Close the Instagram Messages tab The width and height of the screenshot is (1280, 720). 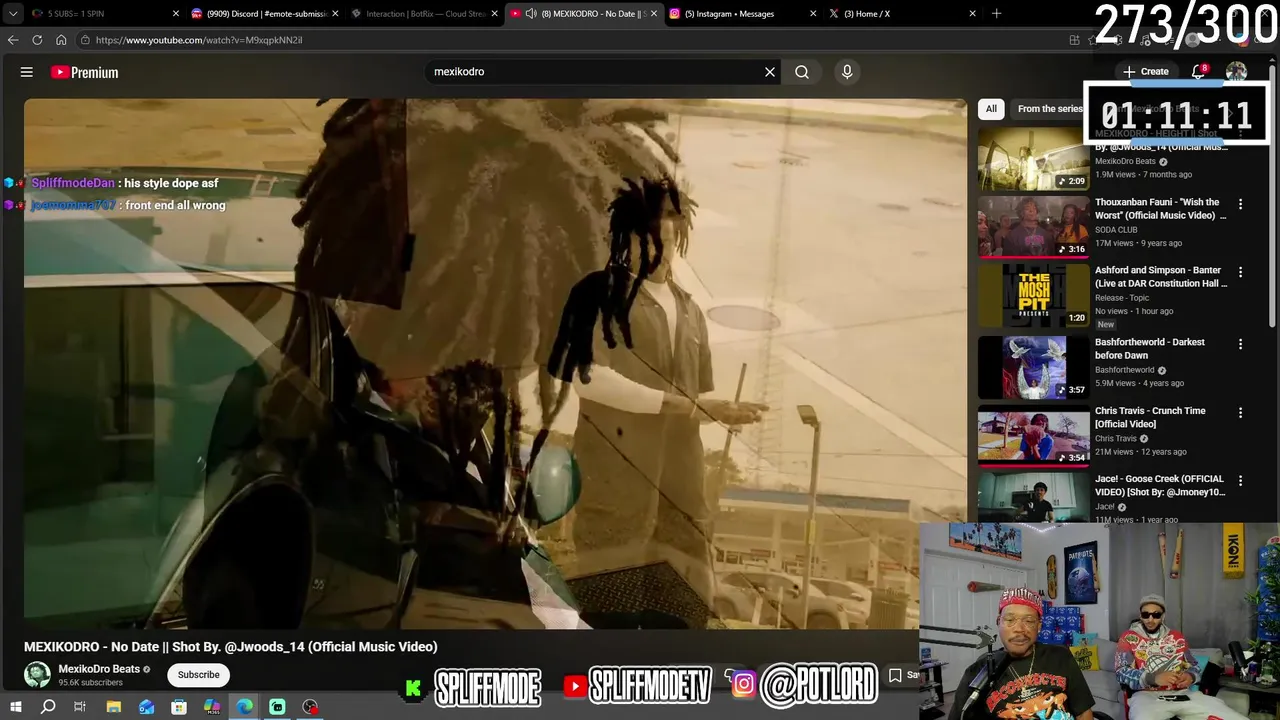click(813, 14)
